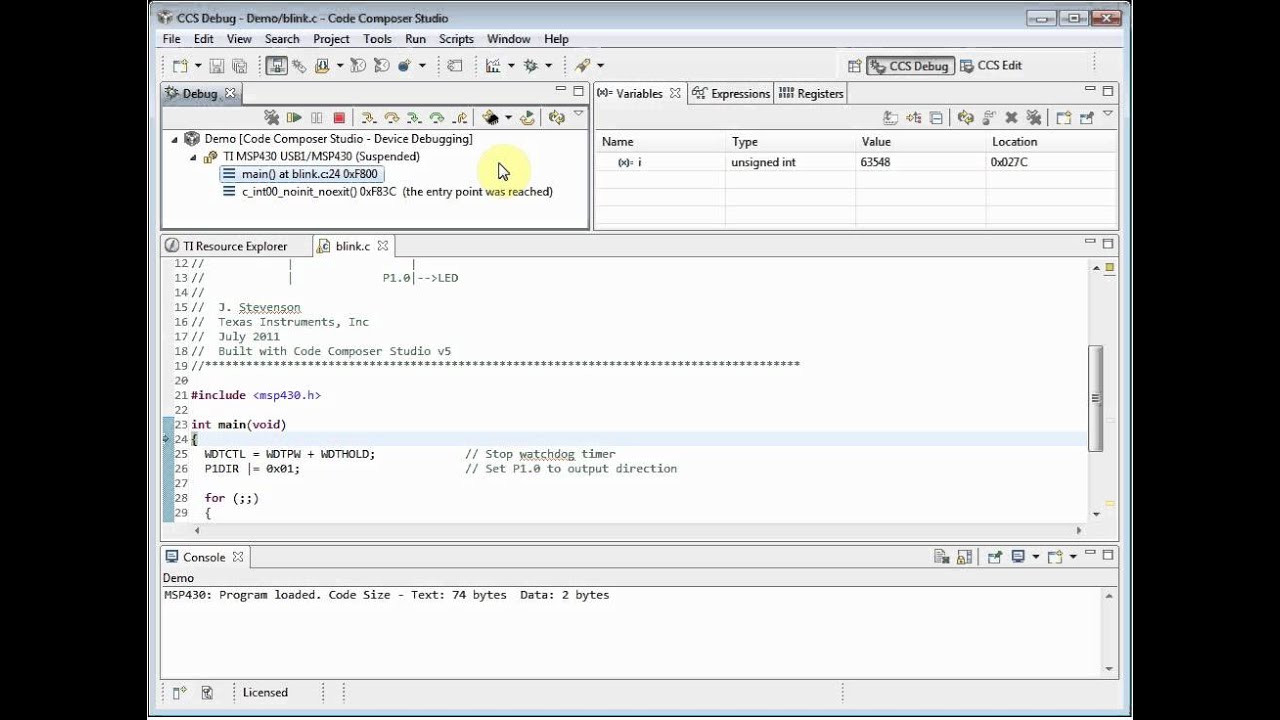Click the Assembly Step Over icon
1280x720 pixels.
437,117
